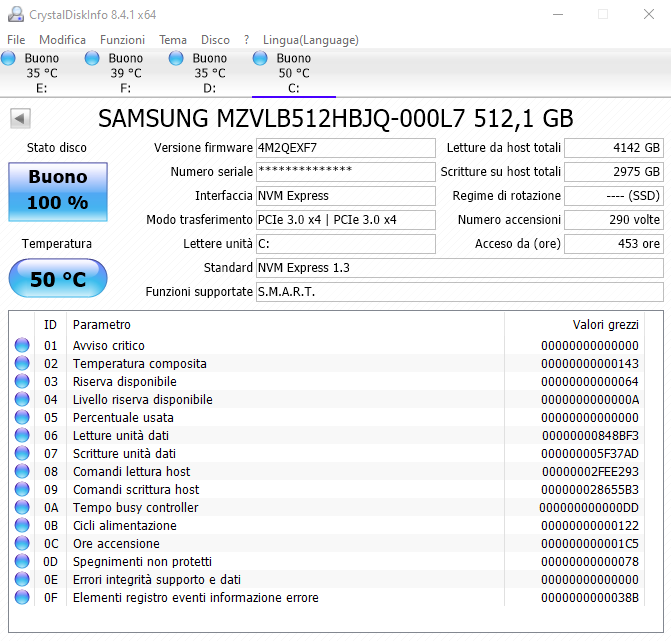Select the F: drive tab

[125, 73]
